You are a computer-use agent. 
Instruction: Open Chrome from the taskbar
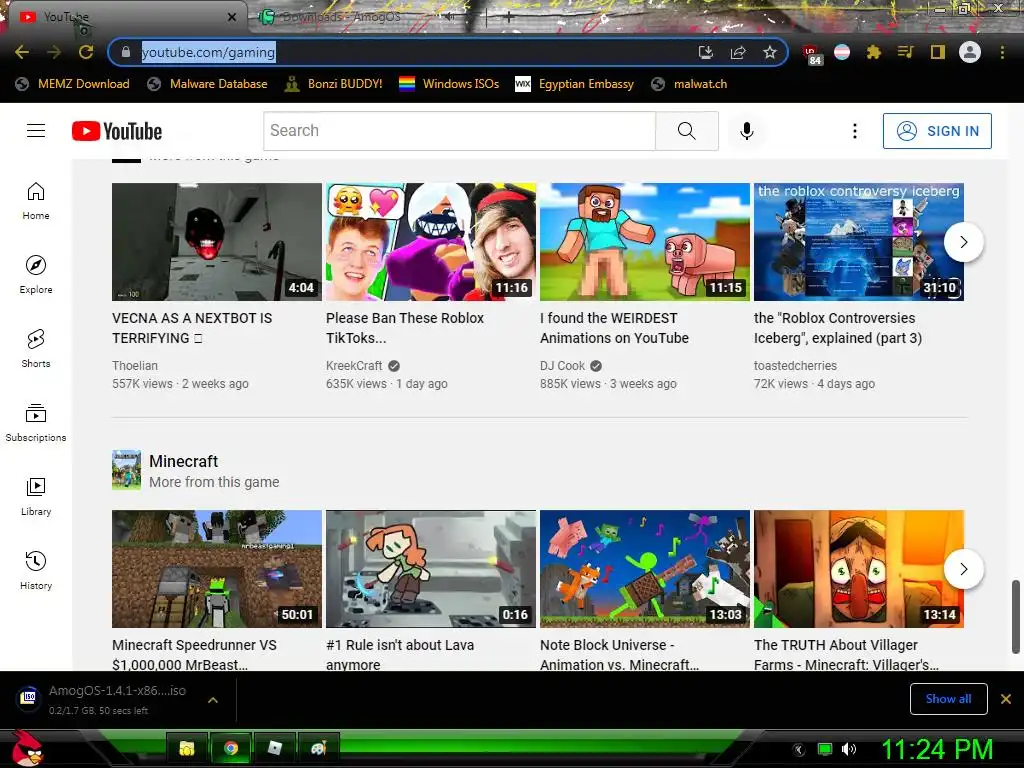tap(231, 748)
